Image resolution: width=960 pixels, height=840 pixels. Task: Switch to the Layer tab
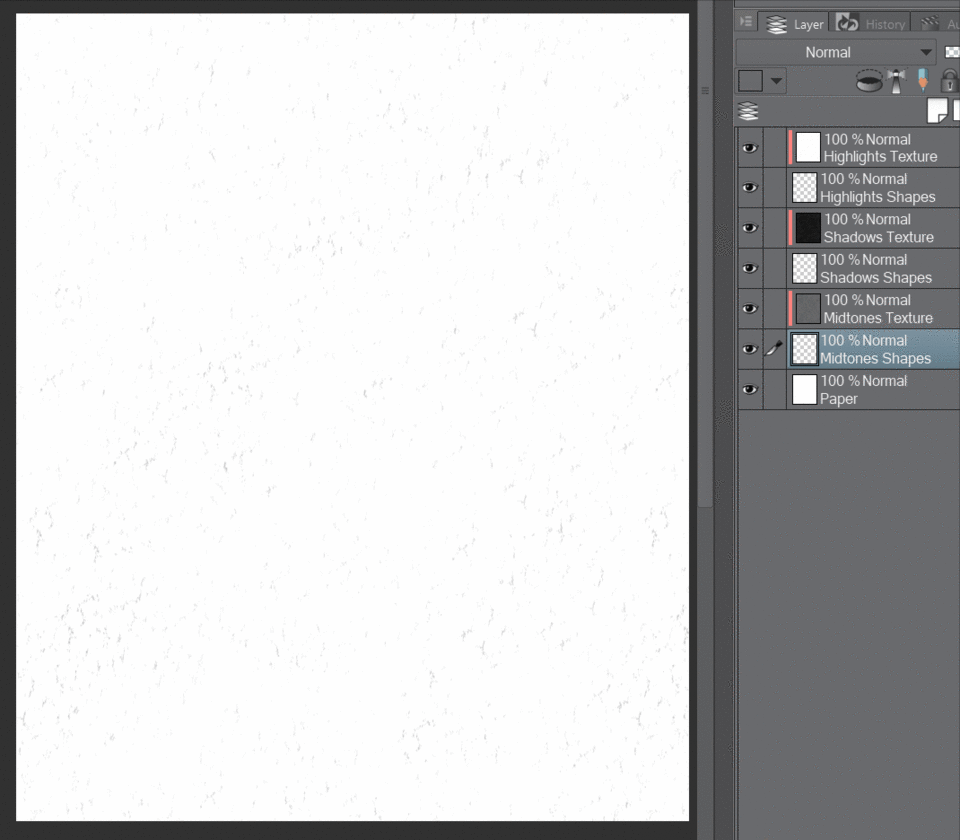pyautogui.click(x=810, y=22)
